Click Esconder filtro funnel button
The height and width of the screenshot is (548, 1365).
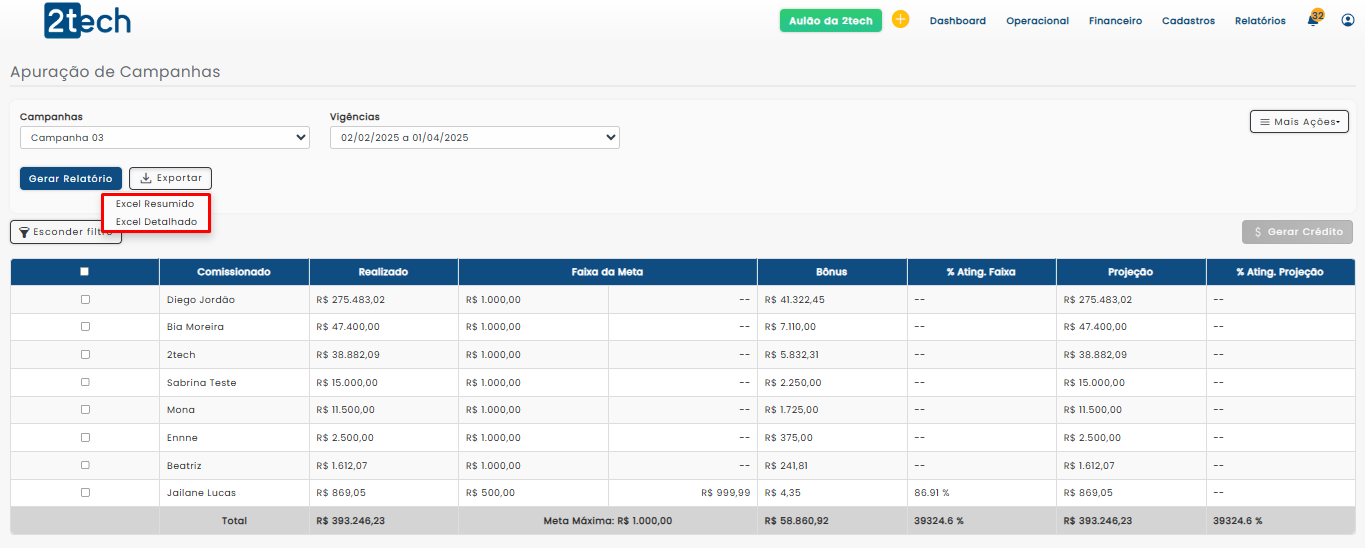pos(65,232)
